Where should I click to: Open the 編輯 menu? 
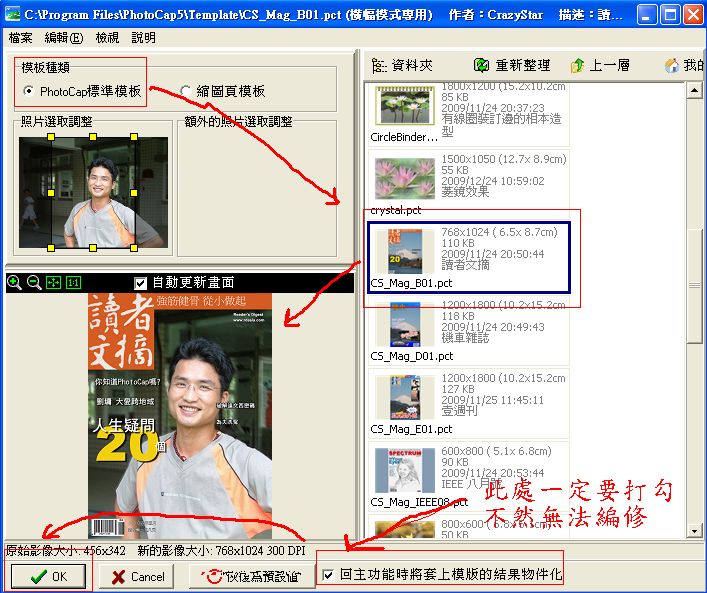64,37
